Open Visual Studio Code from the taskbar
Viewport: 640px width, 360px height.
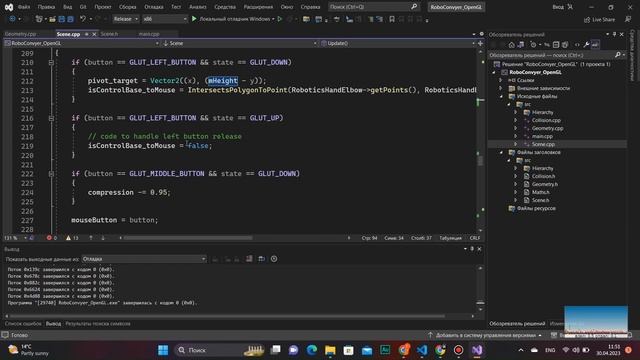tap(422, 350)
